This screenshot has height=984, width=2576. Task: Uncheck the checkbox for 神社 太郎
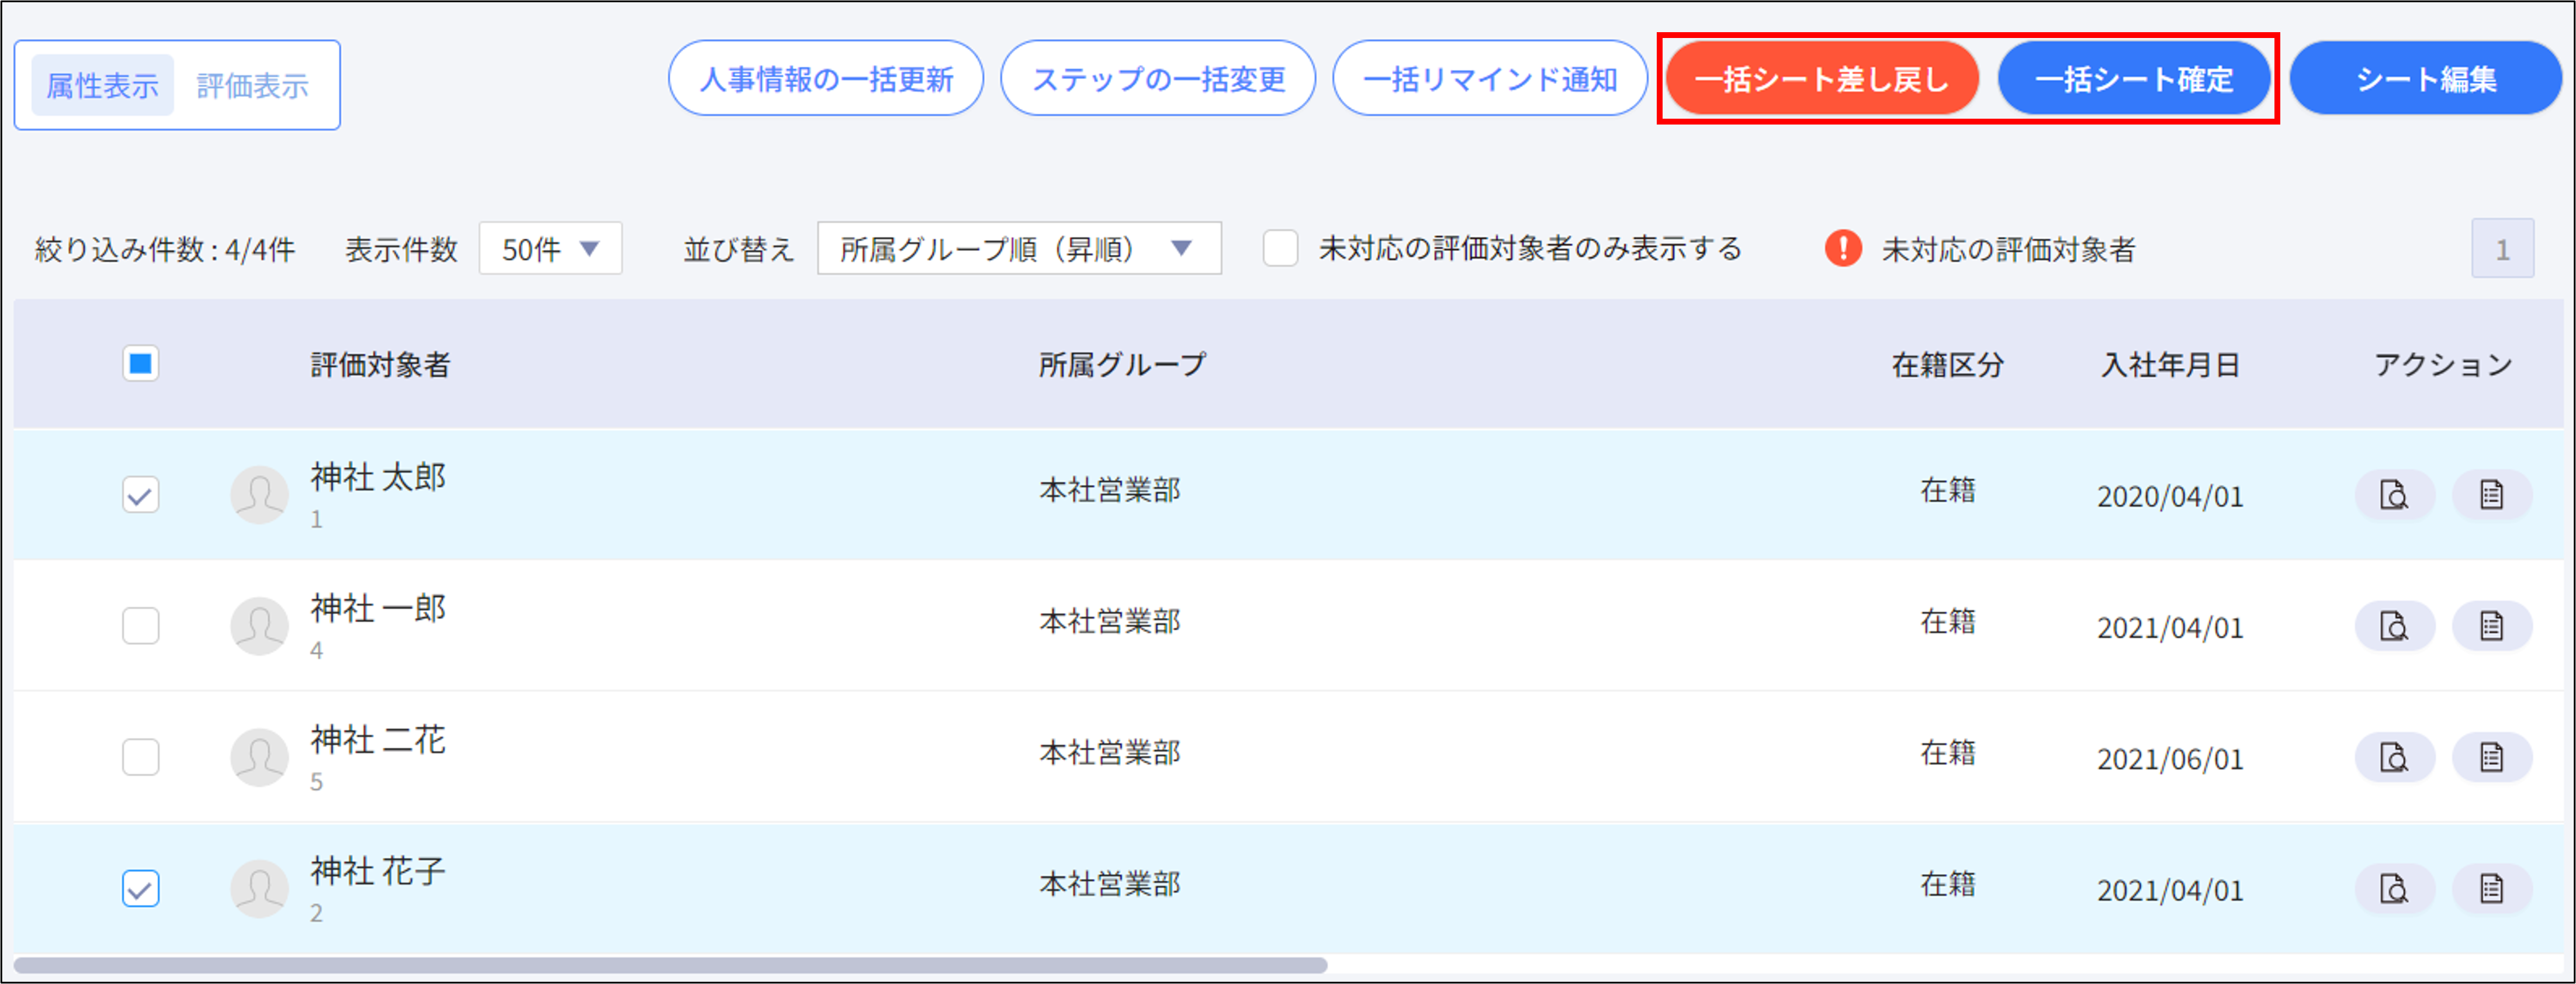141,495
